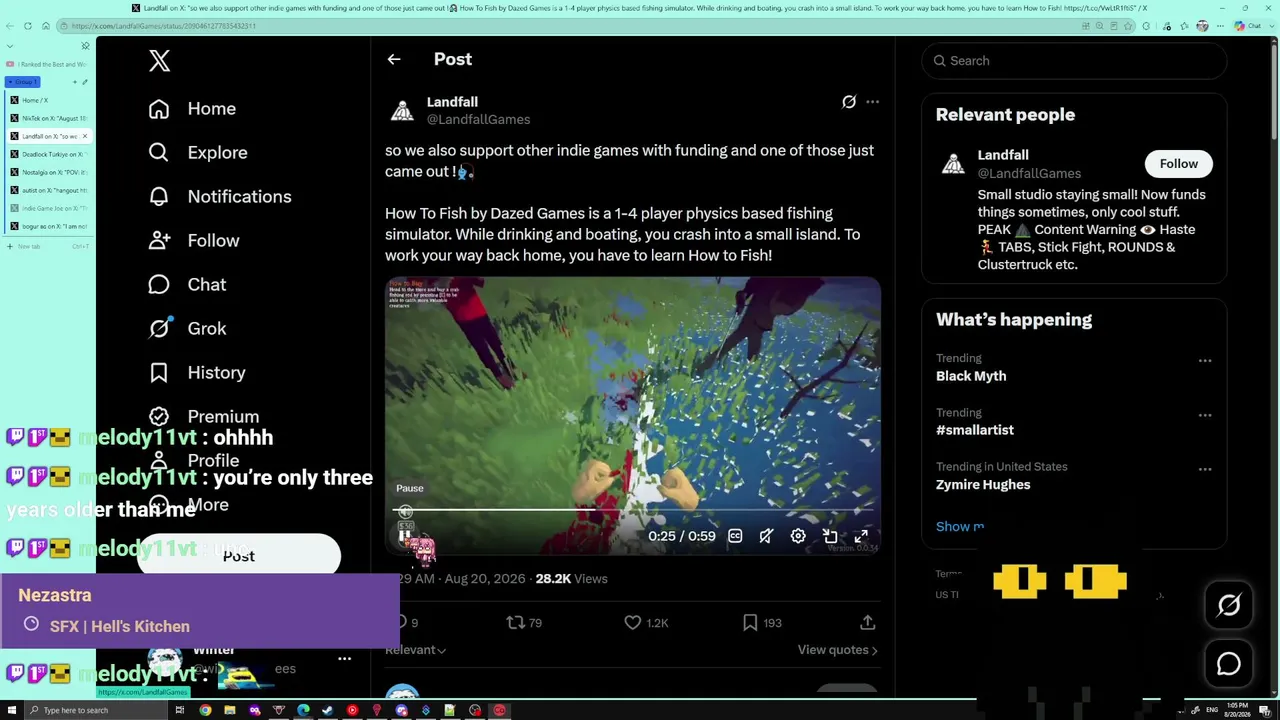Collapse the Group 1 tab group
Image resolution: width=1280 pixels, height=720 pixels.
[23, 82]
